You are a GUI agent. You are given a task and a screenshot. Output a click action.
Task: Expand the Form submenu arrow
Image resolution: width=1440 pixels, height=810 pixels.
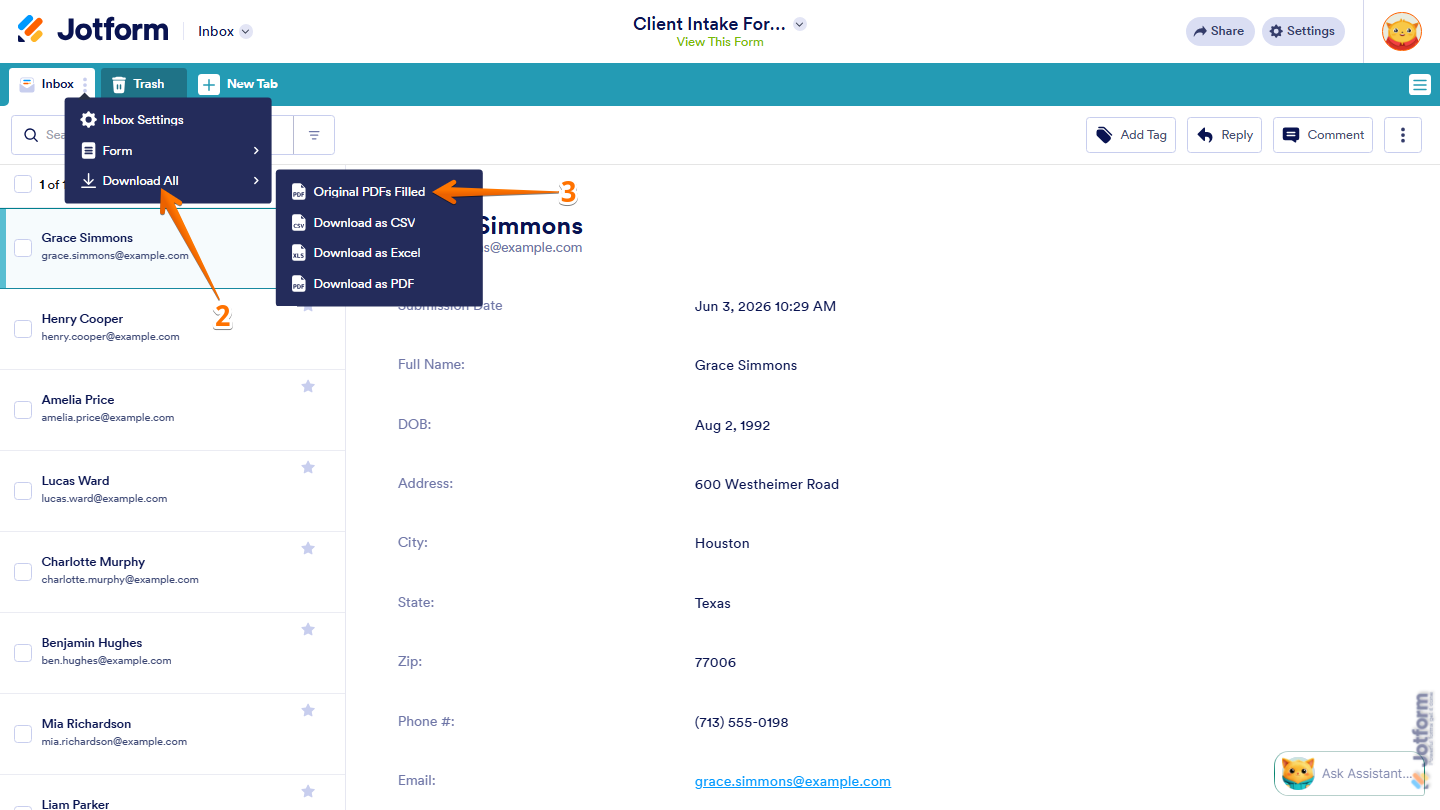256,151
